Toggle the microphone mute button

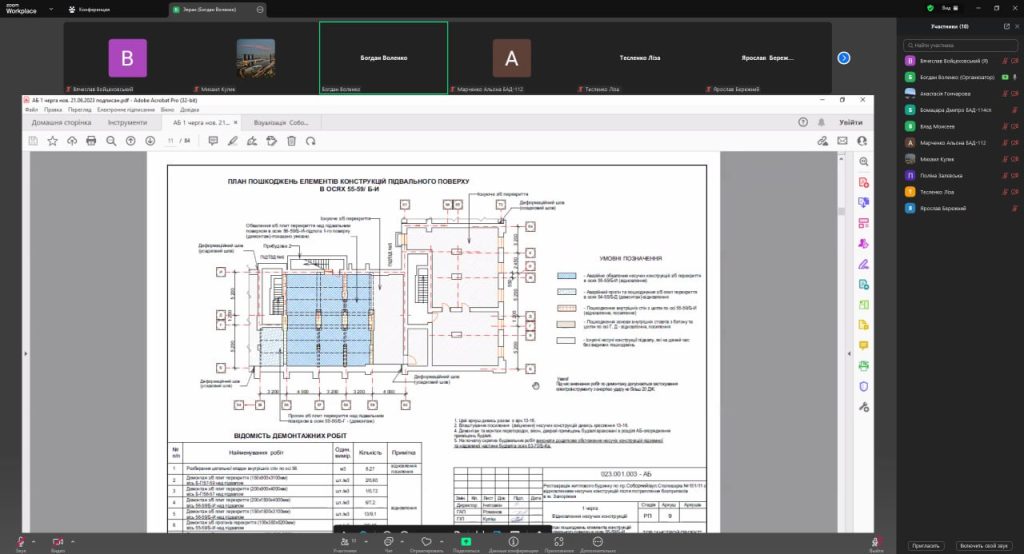21,541
